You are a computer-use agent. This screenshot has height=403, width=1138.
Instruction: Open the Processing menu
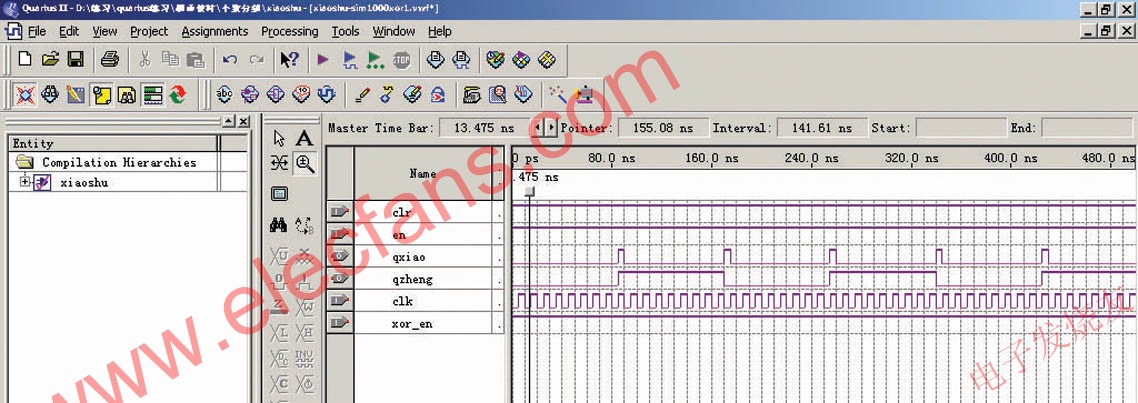(x=289, y=31)
